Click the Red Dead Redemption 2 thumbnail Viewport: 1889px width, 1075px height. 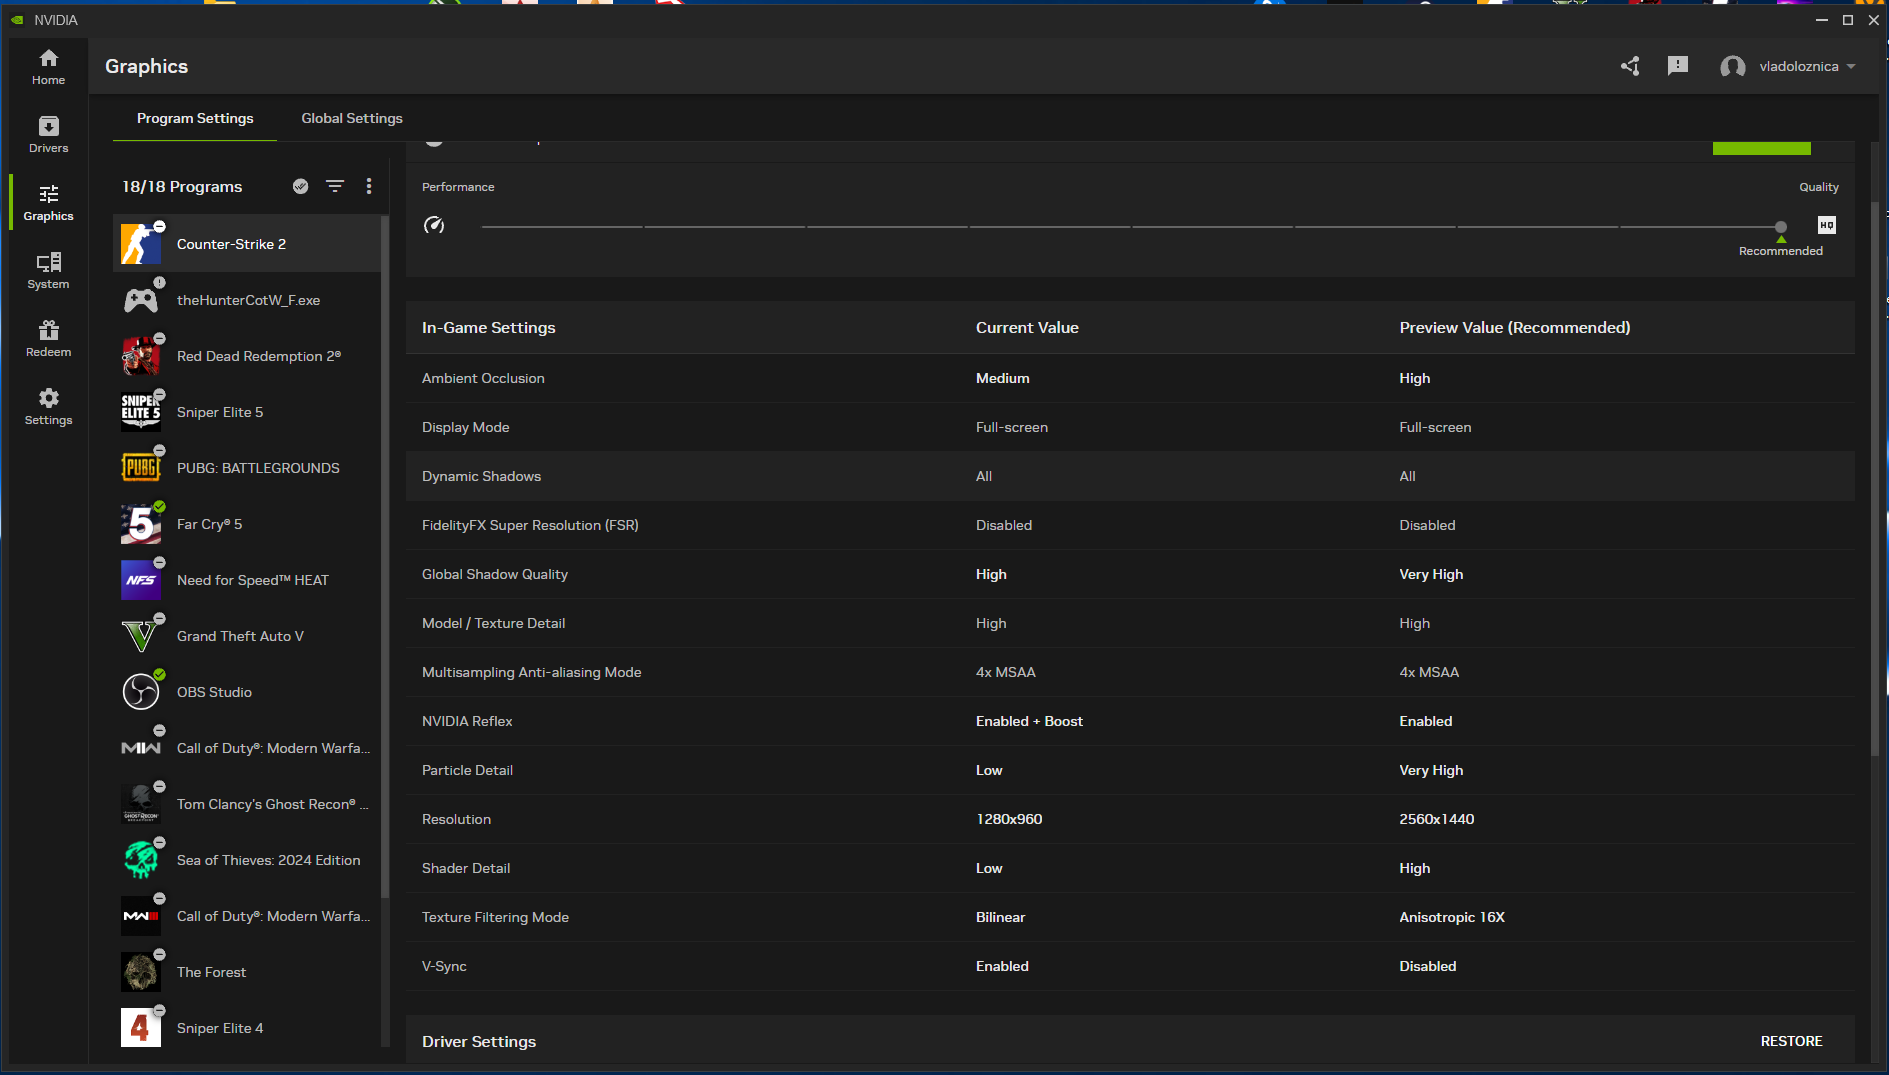click(141, 356)
